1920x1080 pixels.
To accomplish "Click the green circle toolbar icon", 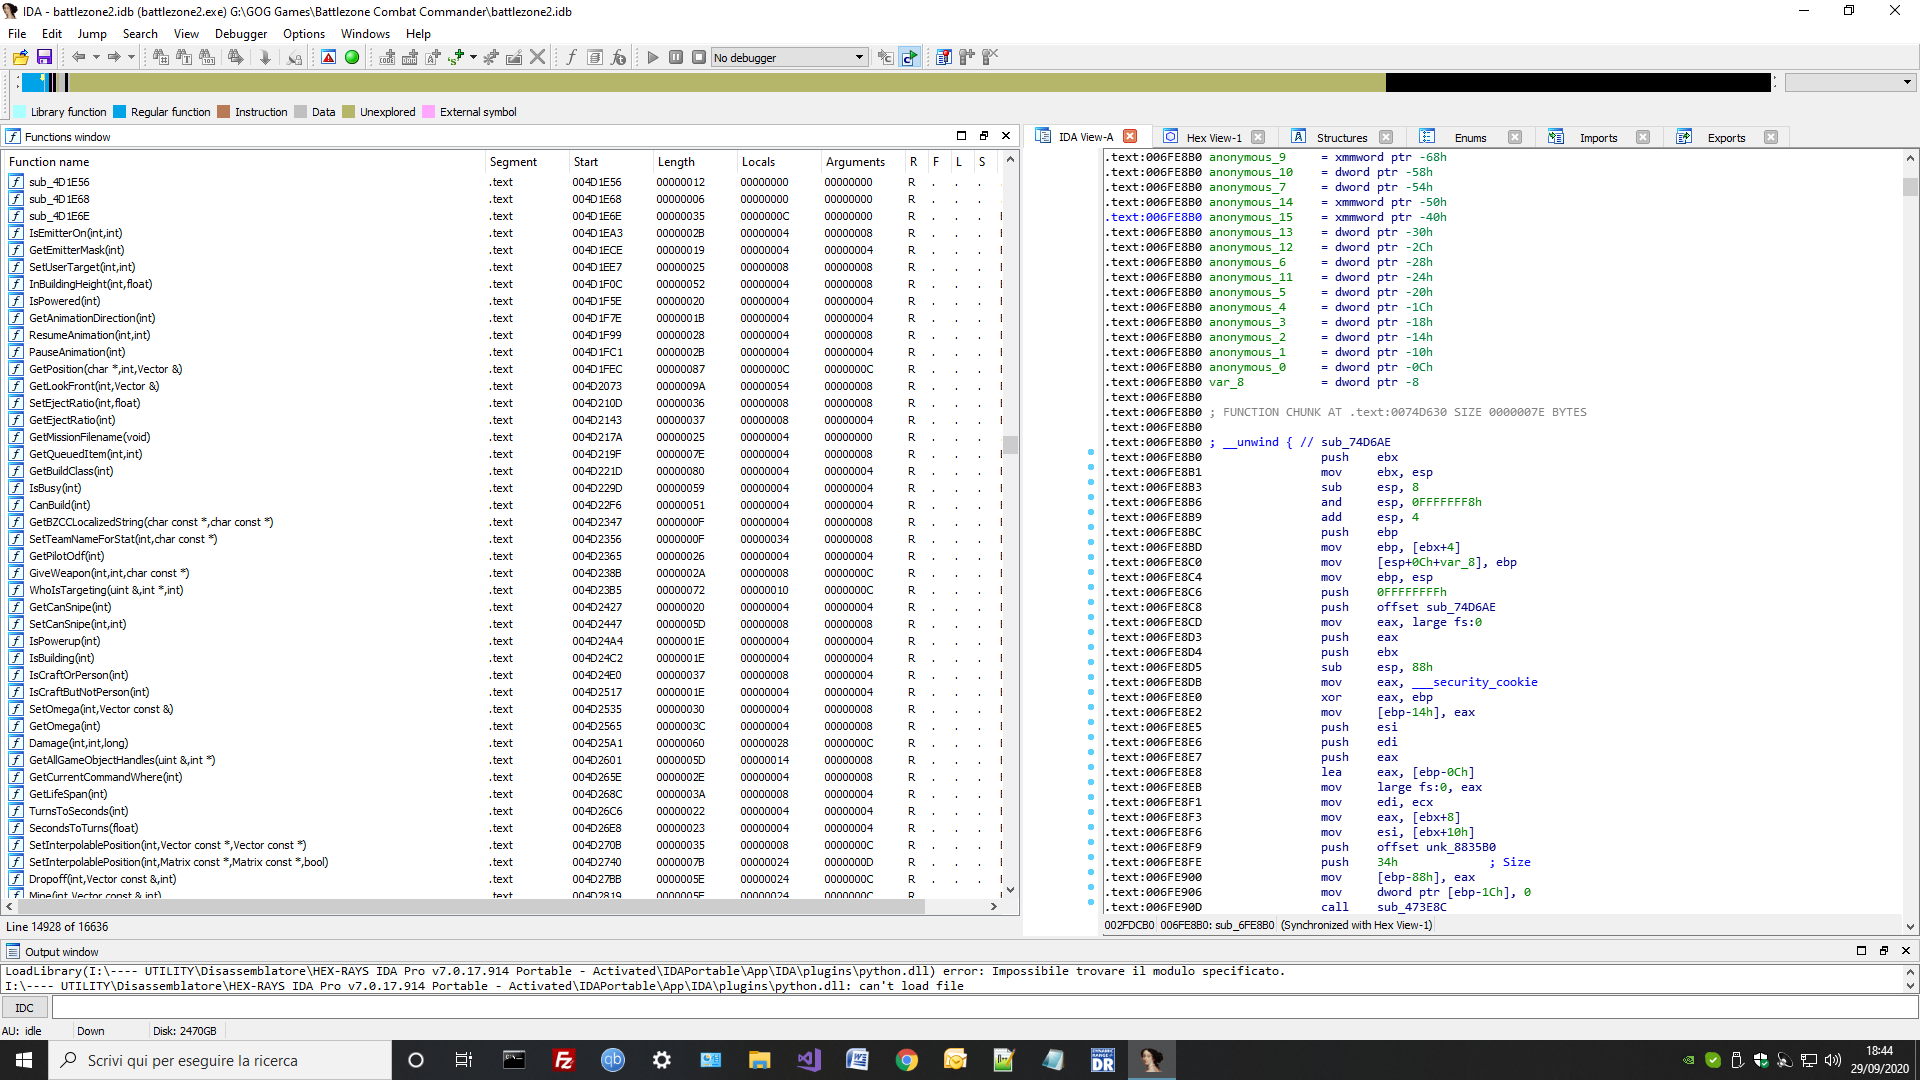I will click(x=352, y=58).
